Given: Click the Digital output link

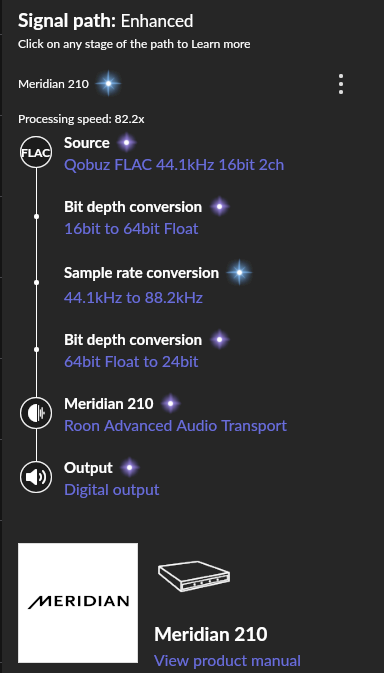Looking at the screenshot, I should pyautogui.click(x=112, y=490).
